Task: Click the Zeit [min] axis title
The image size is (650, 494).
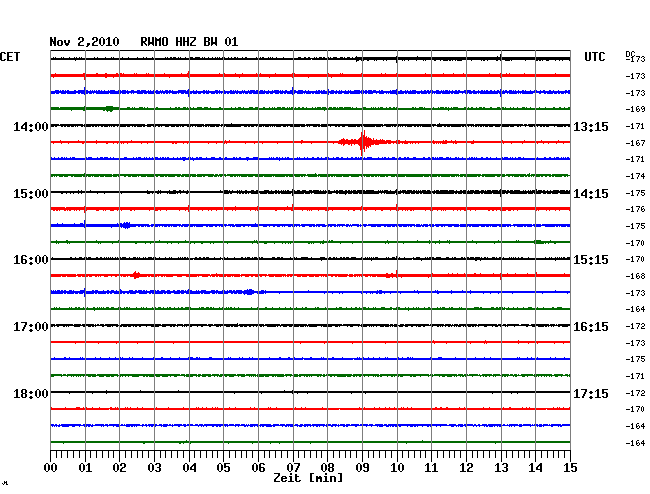Action: tap(308, 478)
